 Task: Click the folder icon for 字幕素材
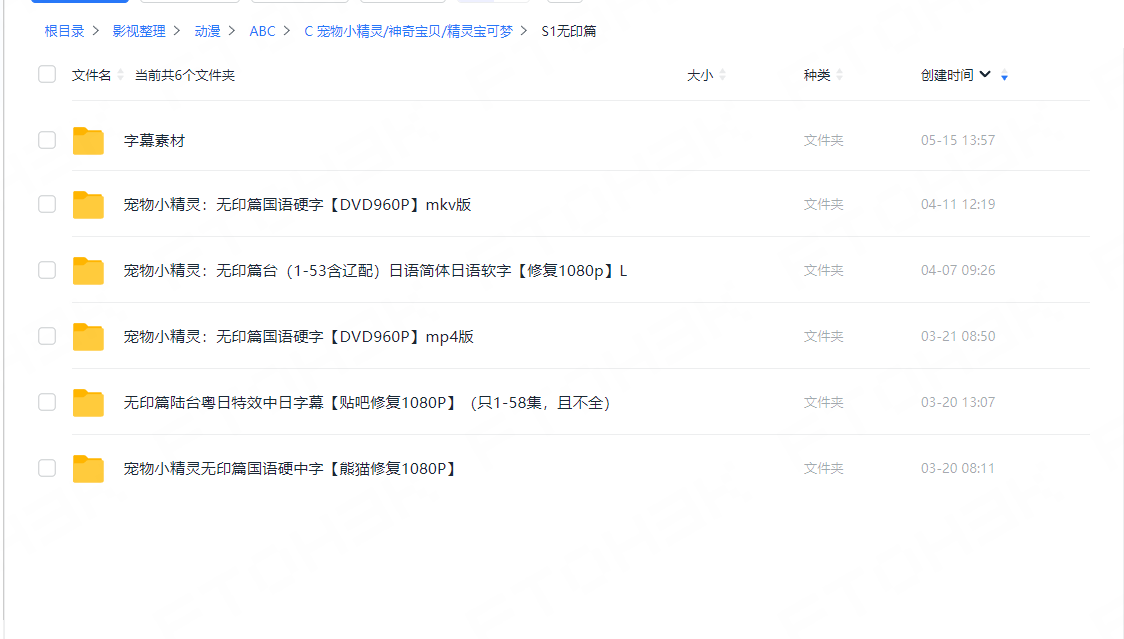pyautogui.click(x=88, y=141)
